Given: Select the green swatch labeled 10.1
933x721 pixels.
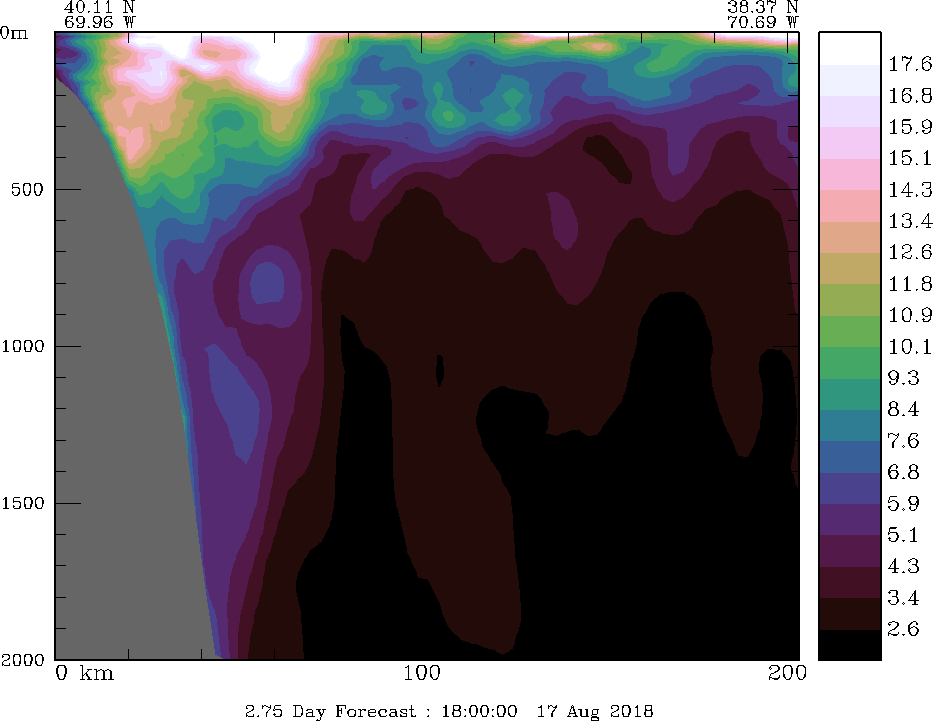Looking at the screenshot, I should point(850,331).
